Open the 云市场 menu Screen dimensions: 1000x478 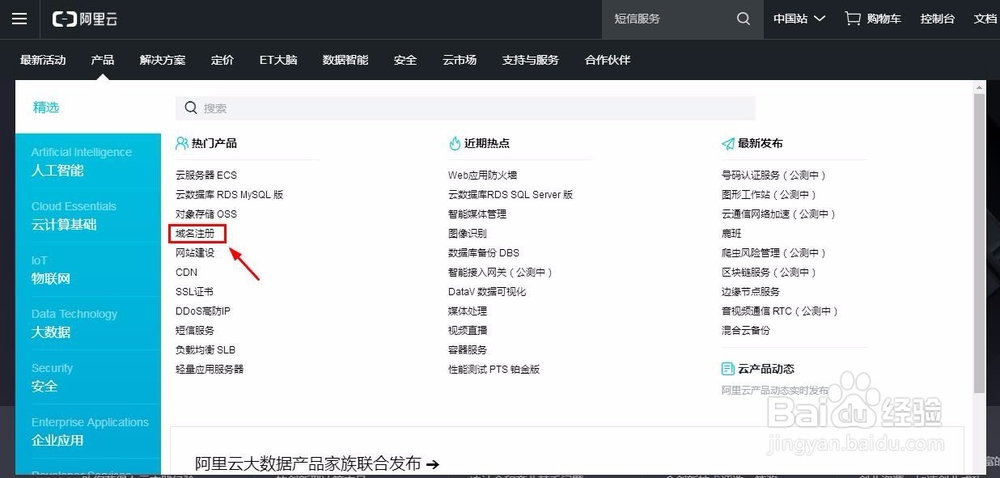click(459, 60)
